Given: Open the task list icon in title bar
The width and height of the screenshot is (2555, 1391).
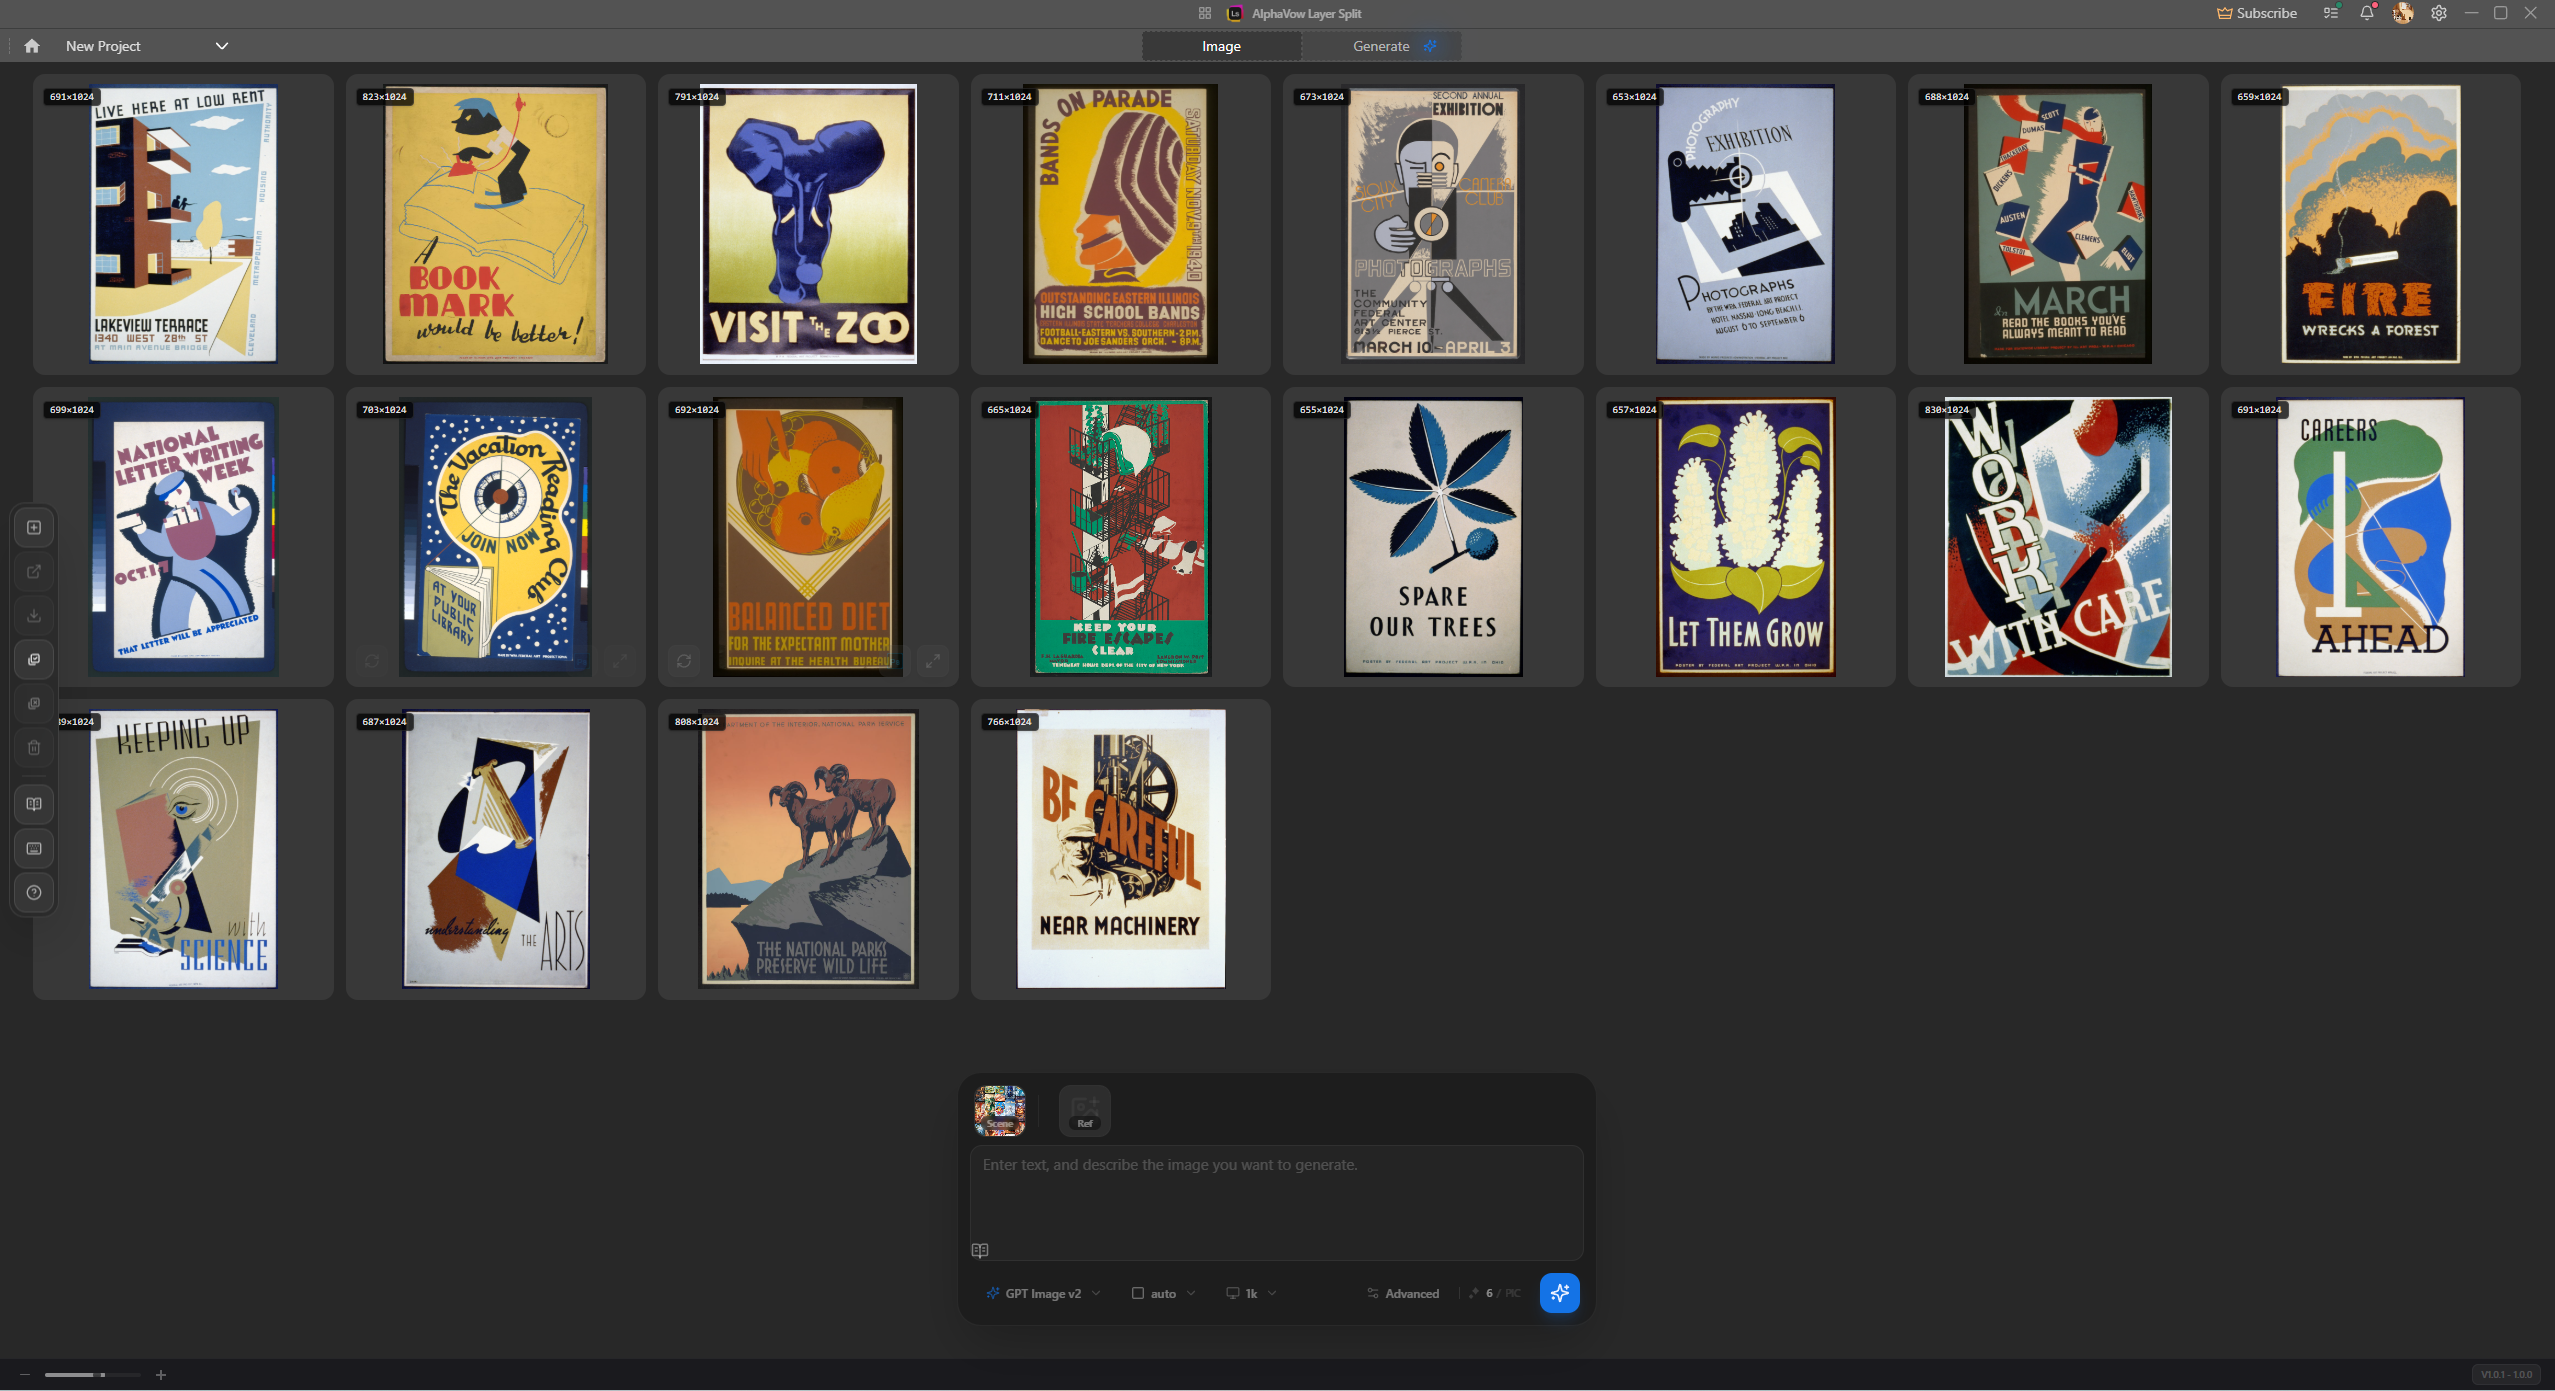Looking at the screenshot, I should 2331,13.
